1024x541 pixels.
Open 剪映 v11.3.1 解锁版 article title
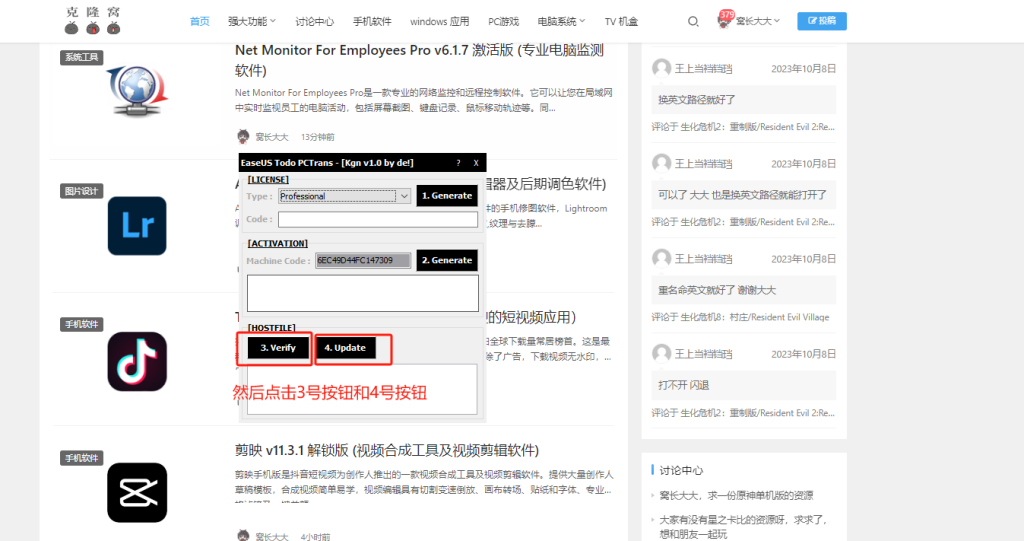pyautogui.click(x=387, y=450)
